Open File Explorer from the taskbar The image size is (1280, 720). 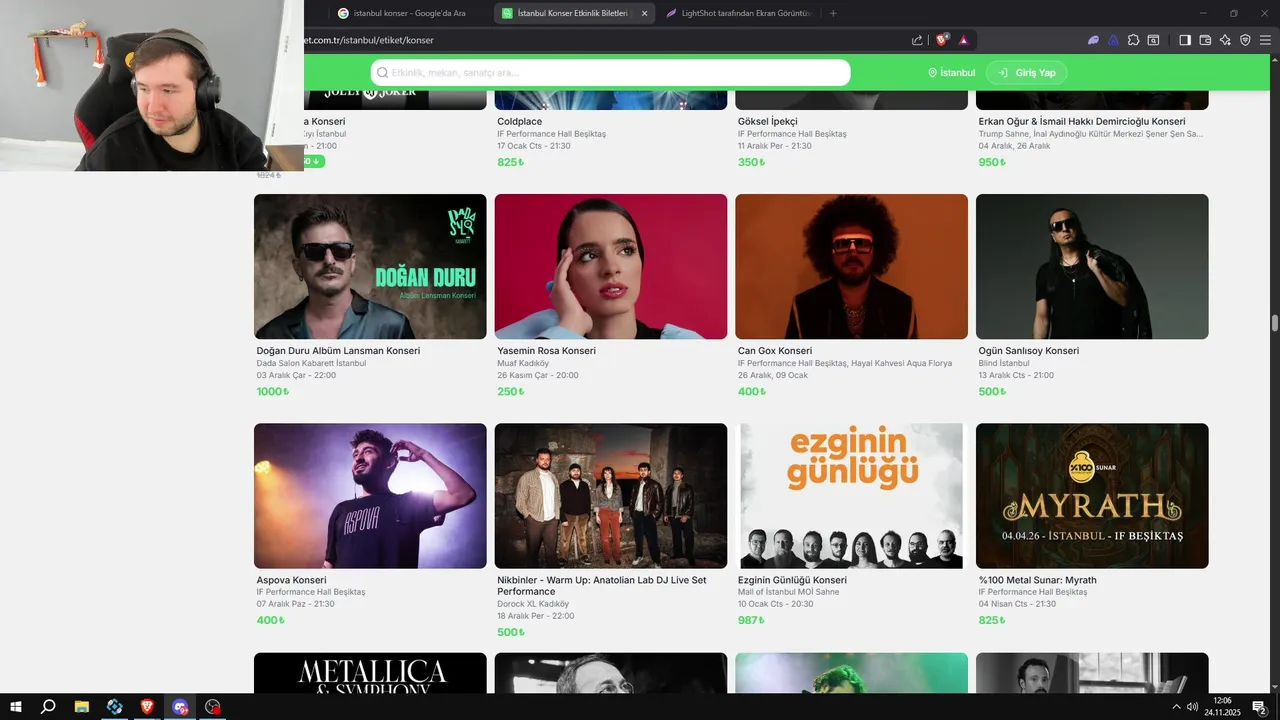pyautogui.click(x=82, y=707)
